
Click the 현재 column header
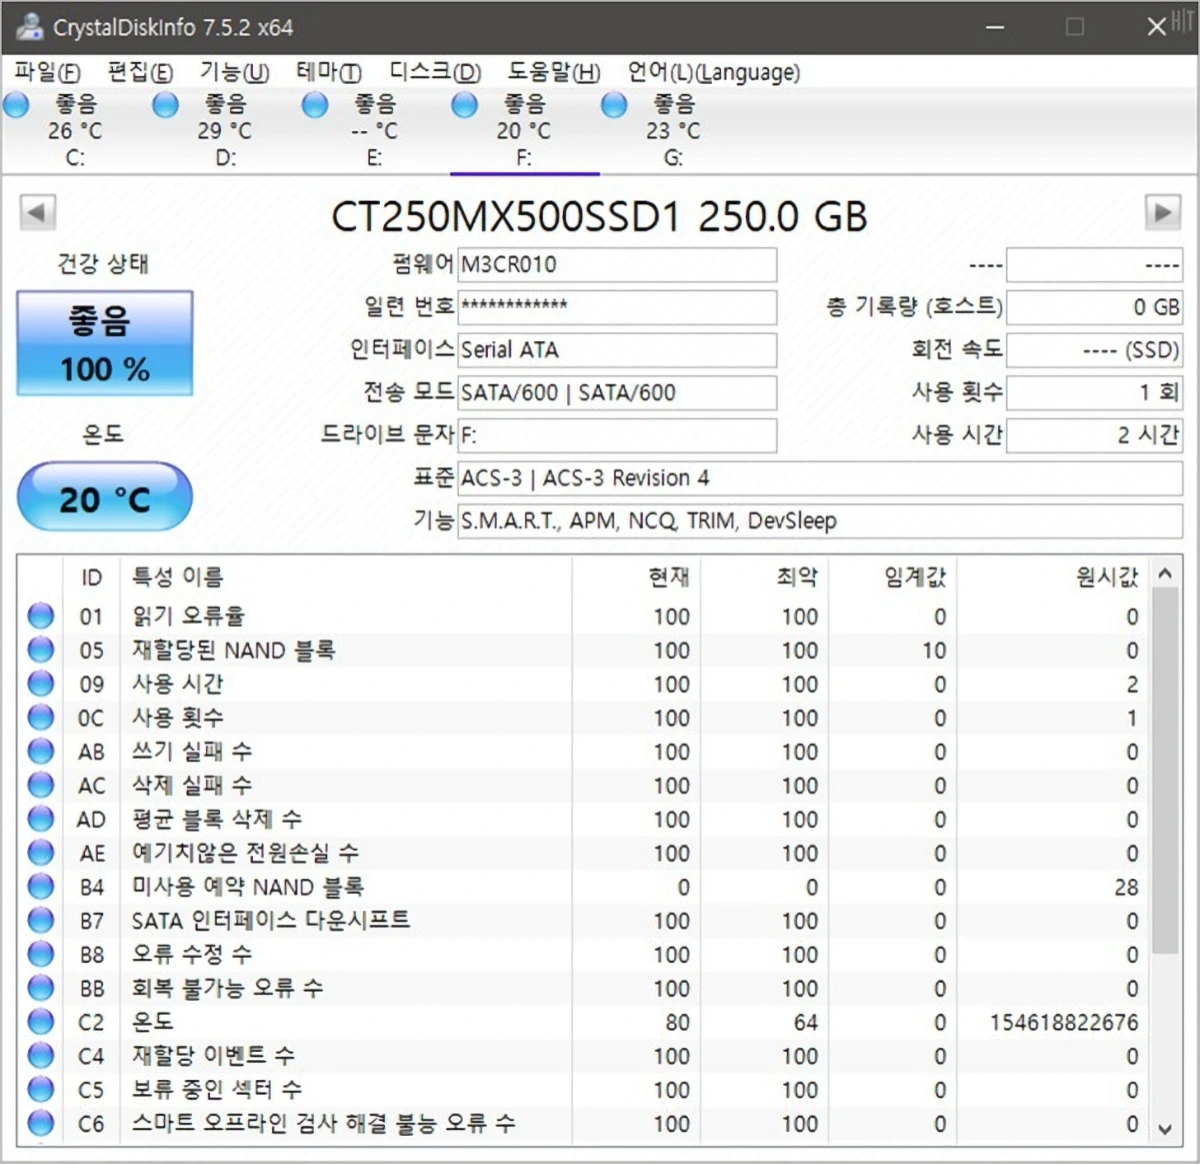635,577
